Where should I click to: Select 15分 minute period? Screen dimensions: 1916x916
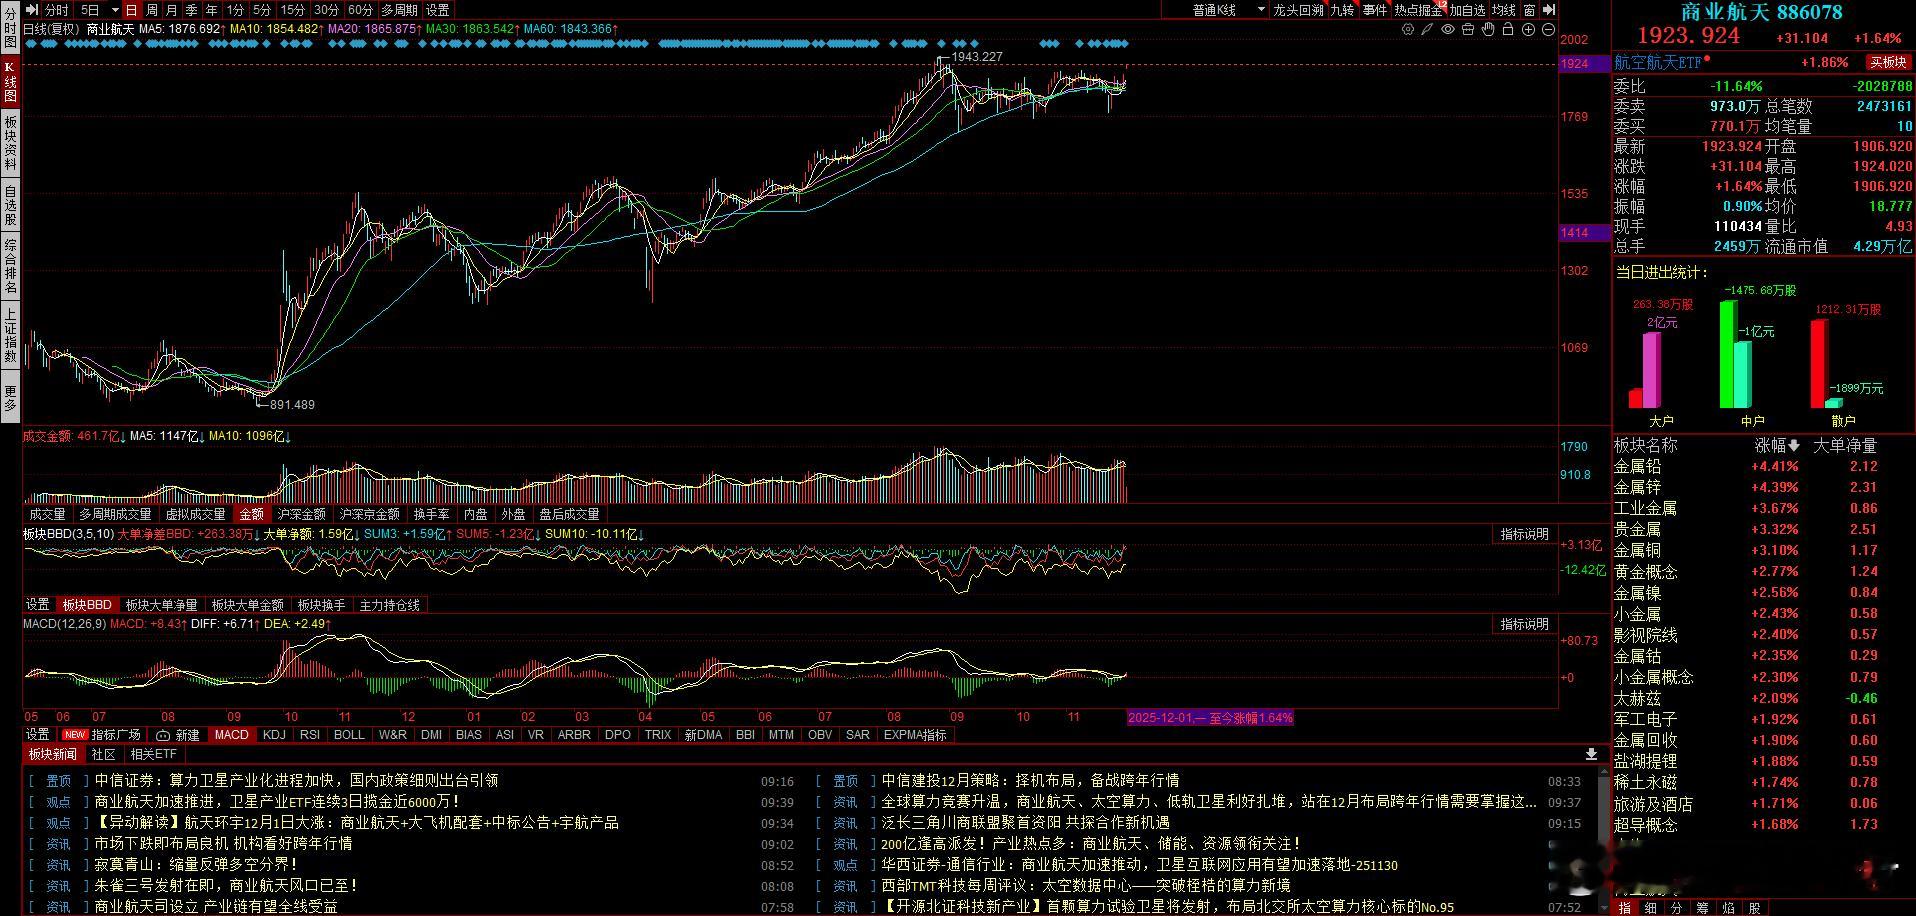tap(293, 10)
